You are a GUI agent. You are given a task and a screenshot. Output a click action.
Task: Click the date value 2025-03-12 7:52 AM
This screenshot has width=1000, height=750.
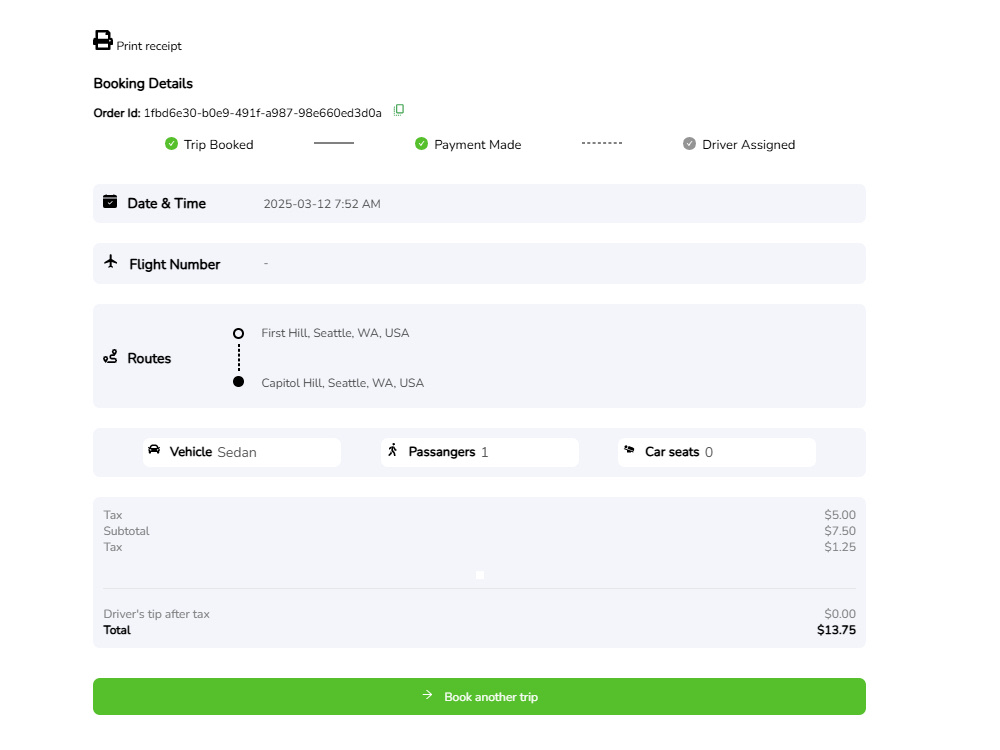(x=322, y=204)
